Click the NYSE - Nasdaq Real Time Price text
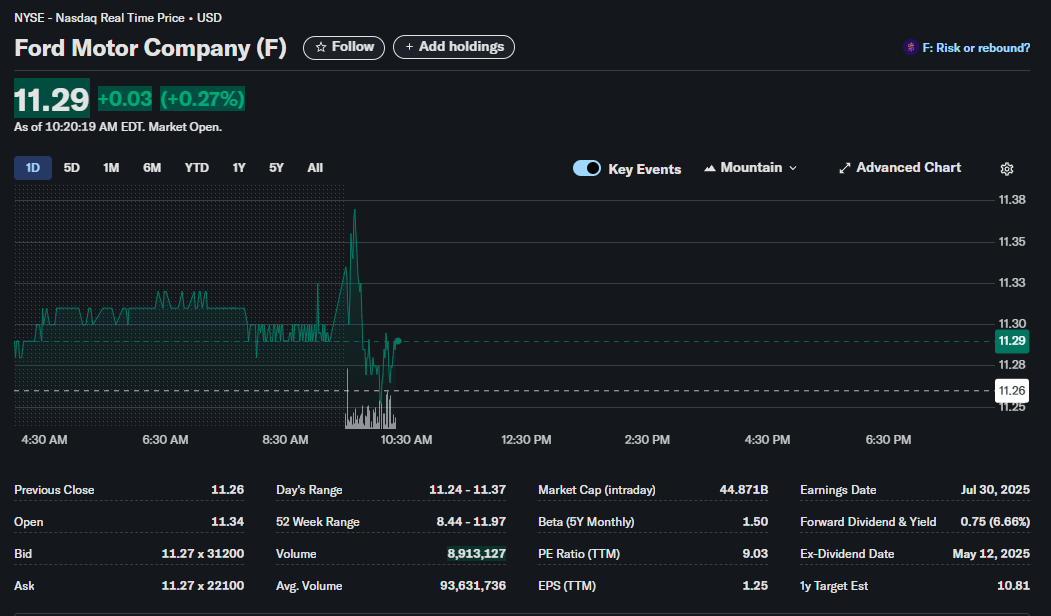The height and width of the screenshot is (616, 1051). tap(99, 18)
